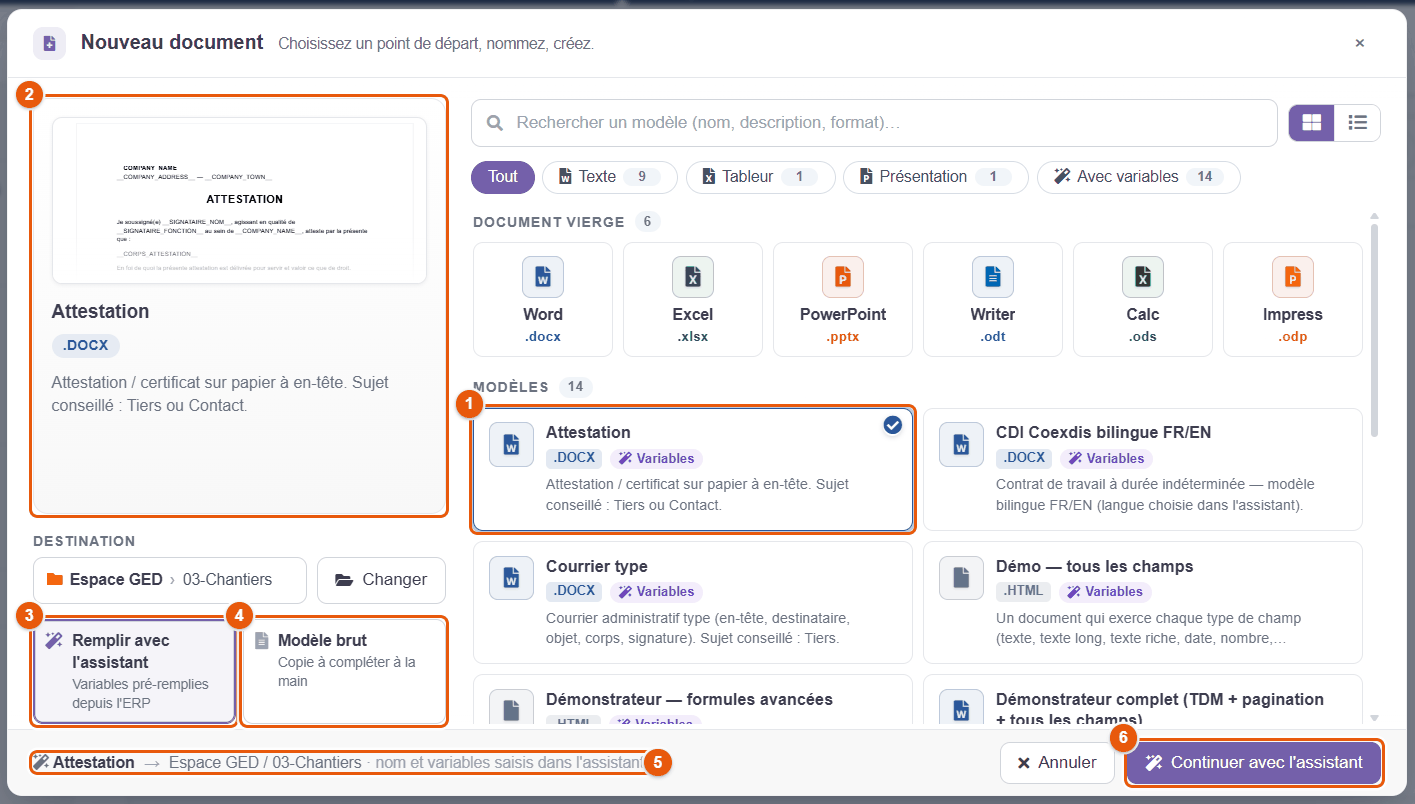Select the blank Word .docx document
This screenshot has width=1415, height=804.
coord(543,300)
